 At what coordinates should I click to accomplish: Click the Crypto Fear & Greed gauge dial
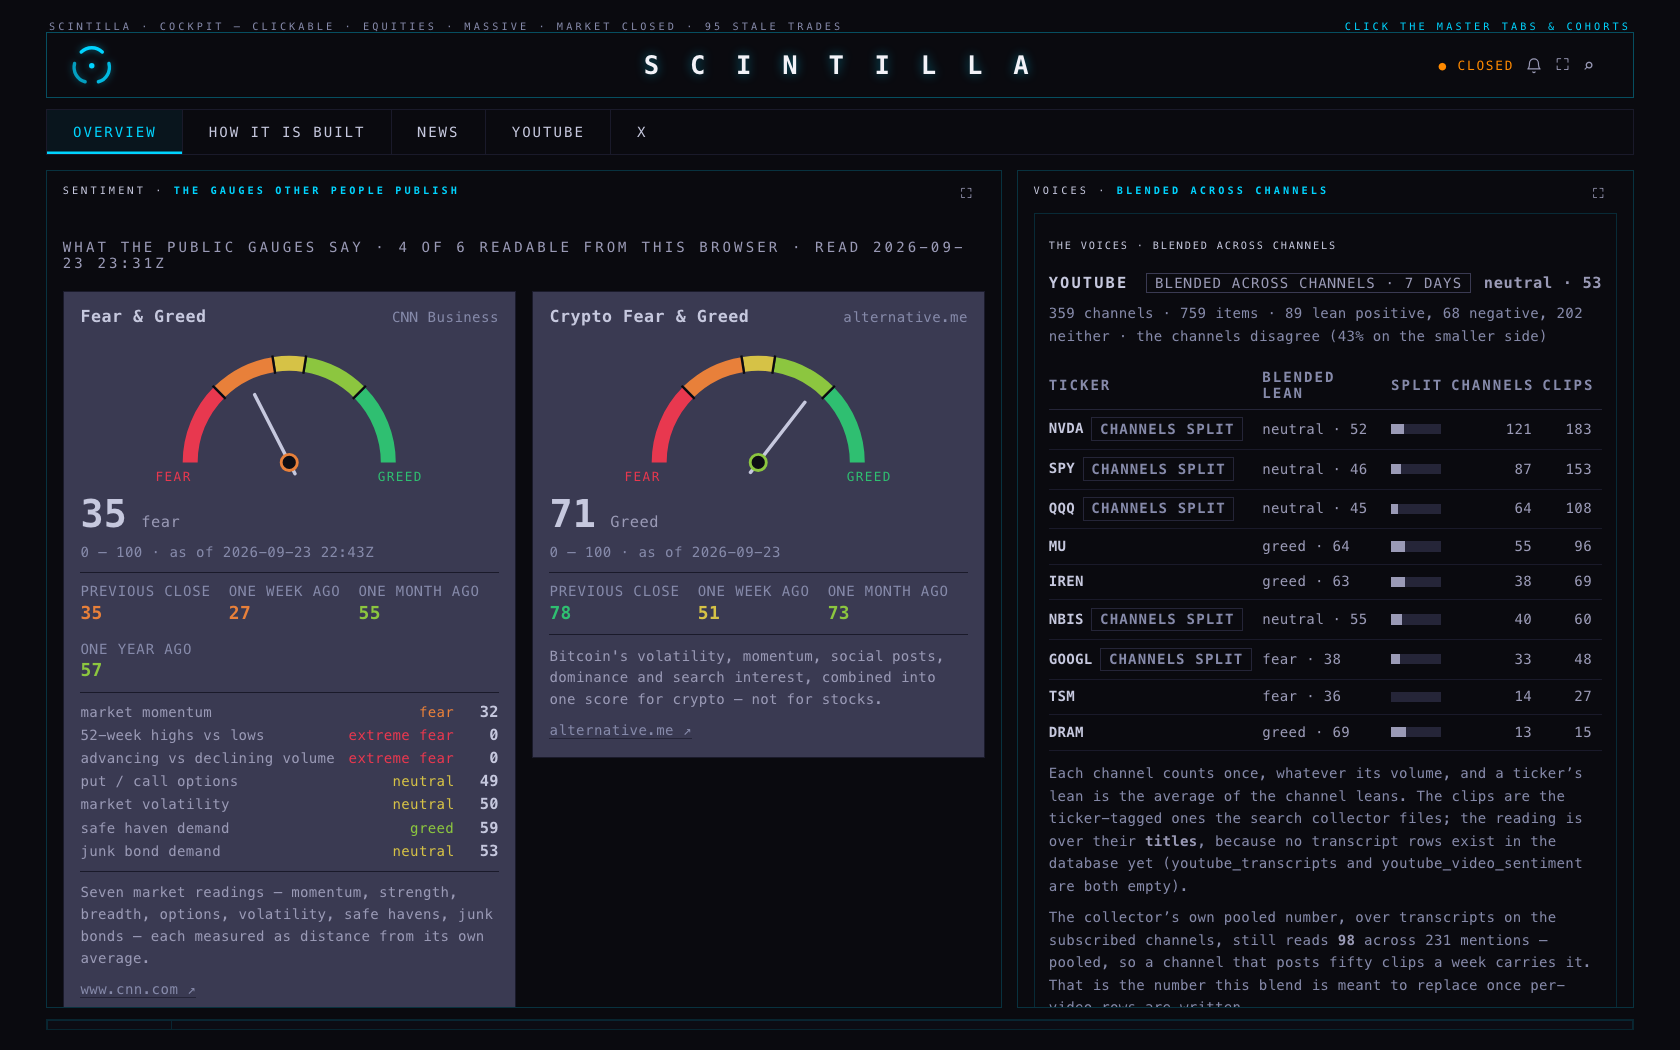click(758, 410)
